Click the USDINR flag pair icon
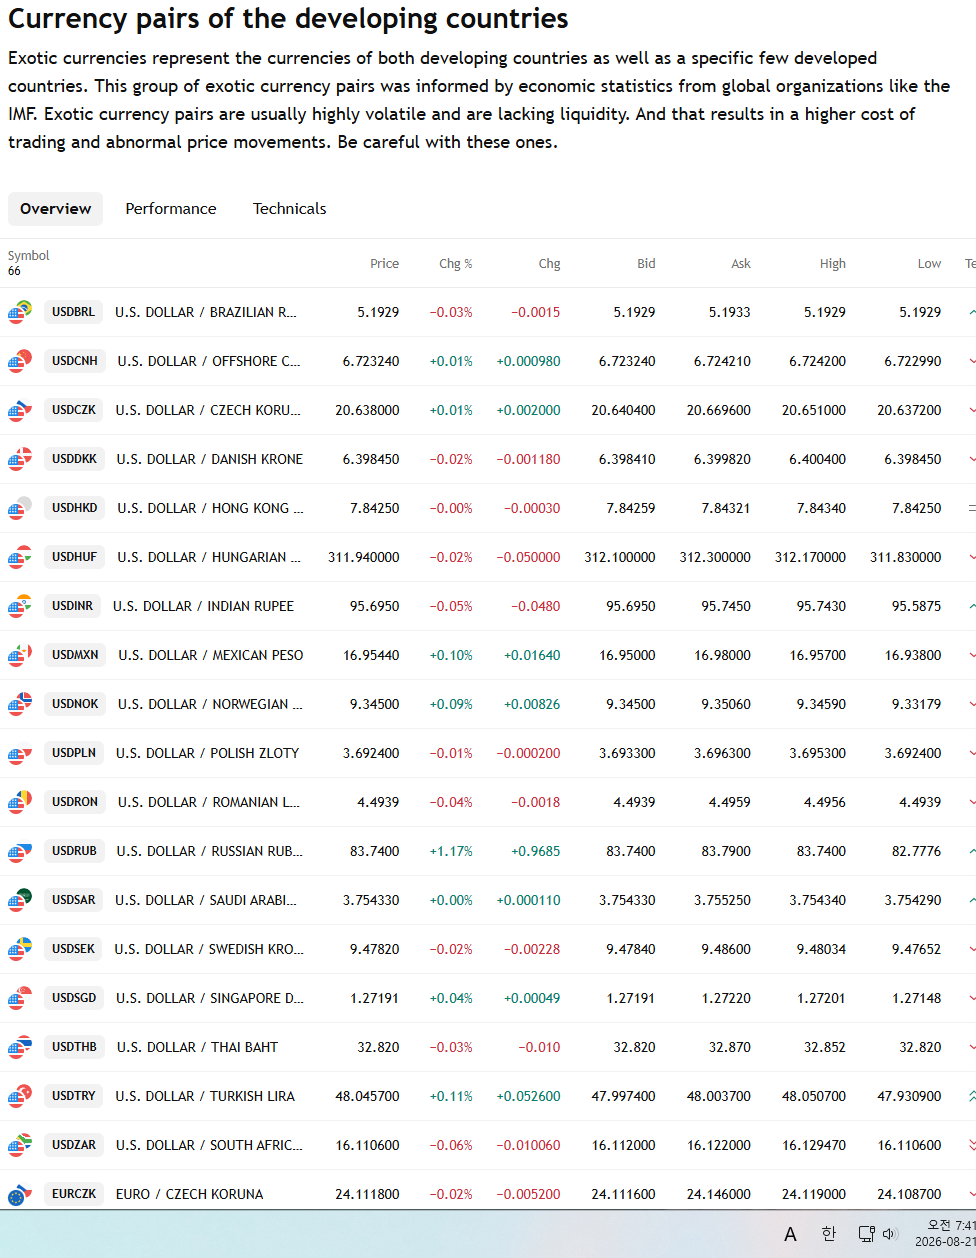The height and width of the screenshot is (1258, 976). point(20,606)
